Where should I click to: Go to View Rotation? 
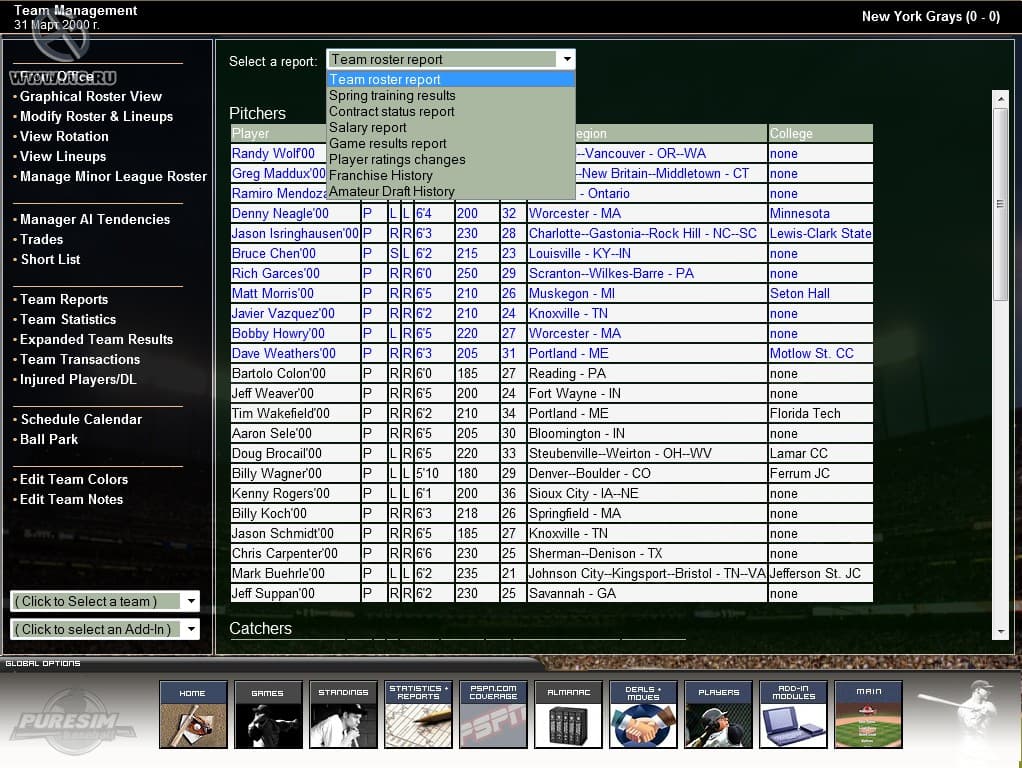[64, 136]
